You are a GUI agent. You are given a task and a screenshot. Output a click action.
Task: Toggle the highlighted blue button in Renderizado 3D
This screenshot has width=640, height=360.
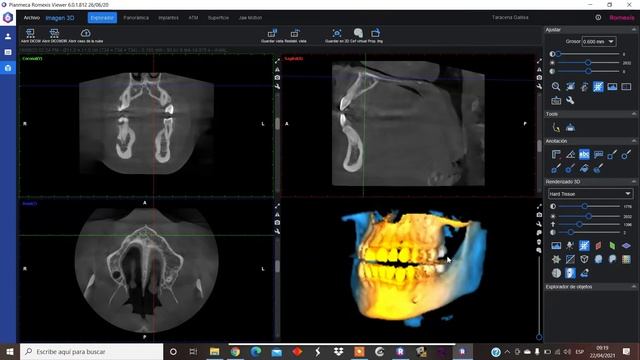pos(570,273)
